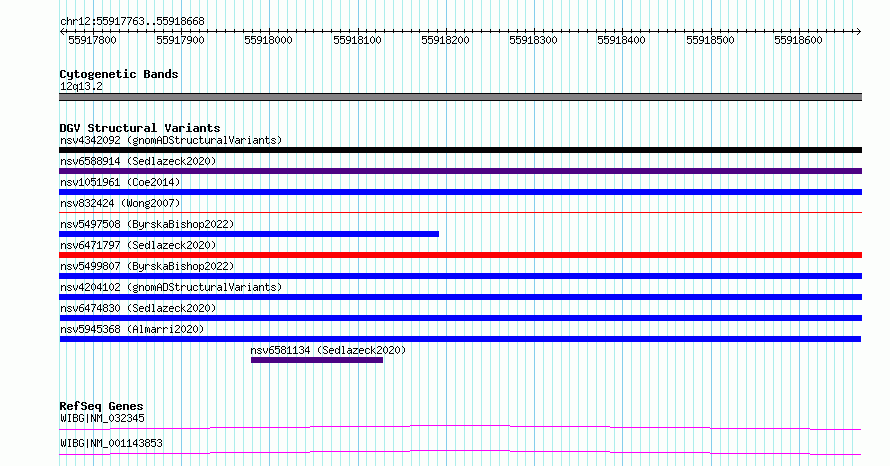Click the thick red nsv6471797 variant bar

click(460, 255)
